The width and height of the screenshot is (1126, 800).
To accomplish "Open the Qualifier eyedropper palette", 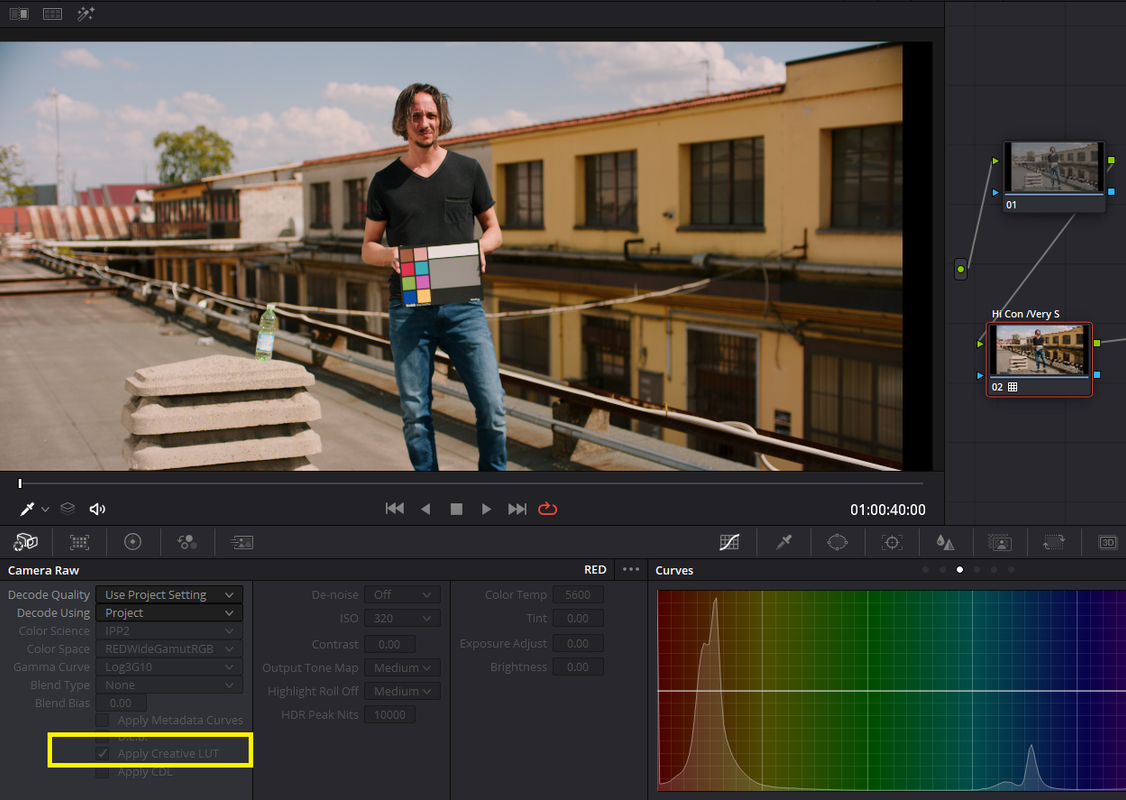I will click(783, 542).
